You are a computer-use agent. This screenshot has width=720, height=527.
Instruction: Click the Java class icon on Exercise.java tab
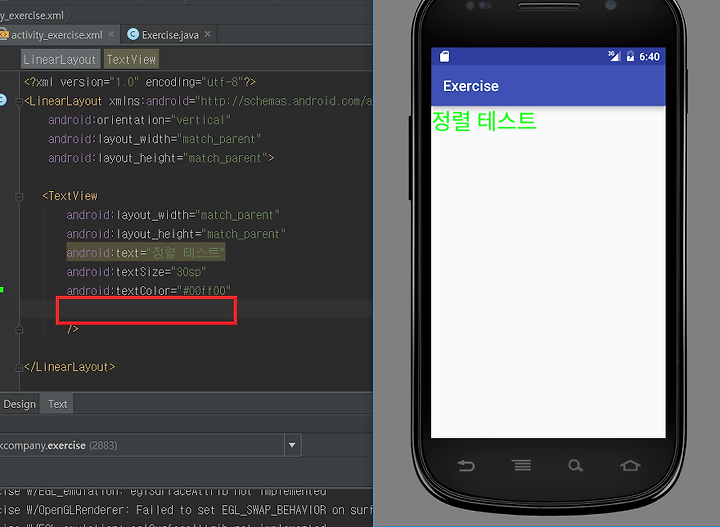133,34
